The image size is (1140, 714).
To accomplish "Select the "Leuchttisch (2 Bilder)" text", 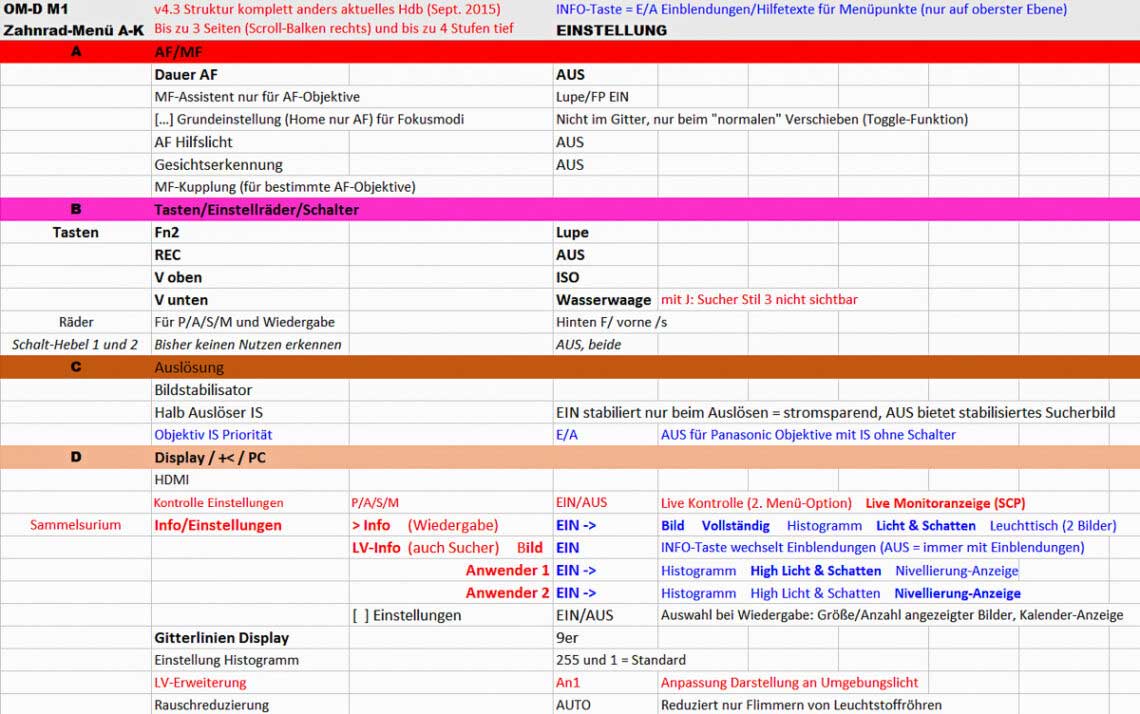I will (1053, 526).
